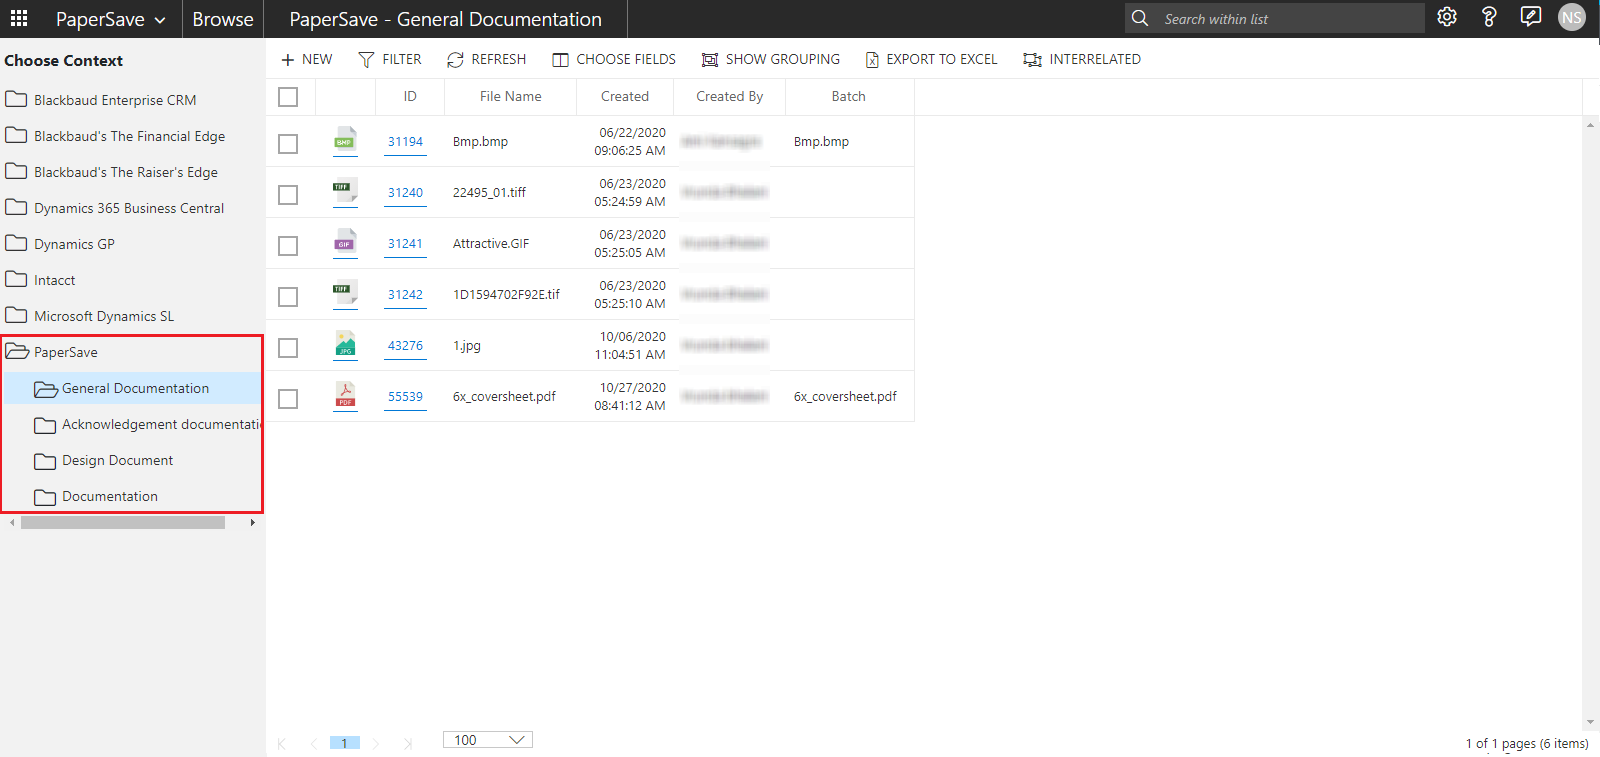Image resolution: width=1600 pixels, height=757 pixels.
Task: Check the box for 6x_coversheet.pdf row
Action: [x=288, y=399]
